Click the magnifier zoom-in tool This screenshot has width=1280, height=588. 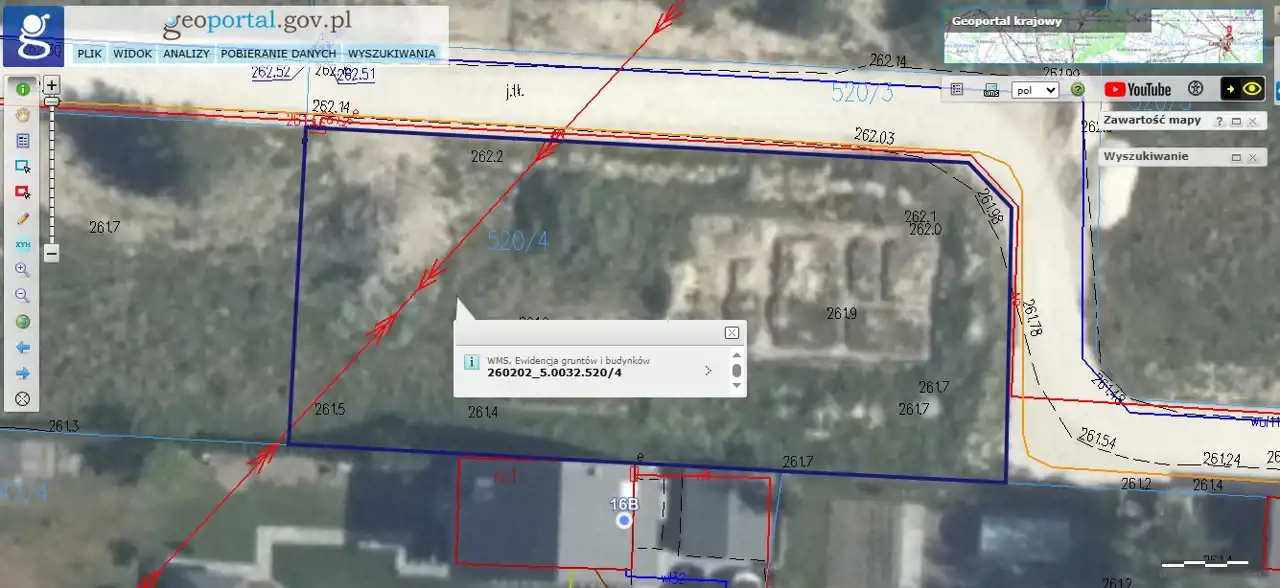tap(22, 270)
